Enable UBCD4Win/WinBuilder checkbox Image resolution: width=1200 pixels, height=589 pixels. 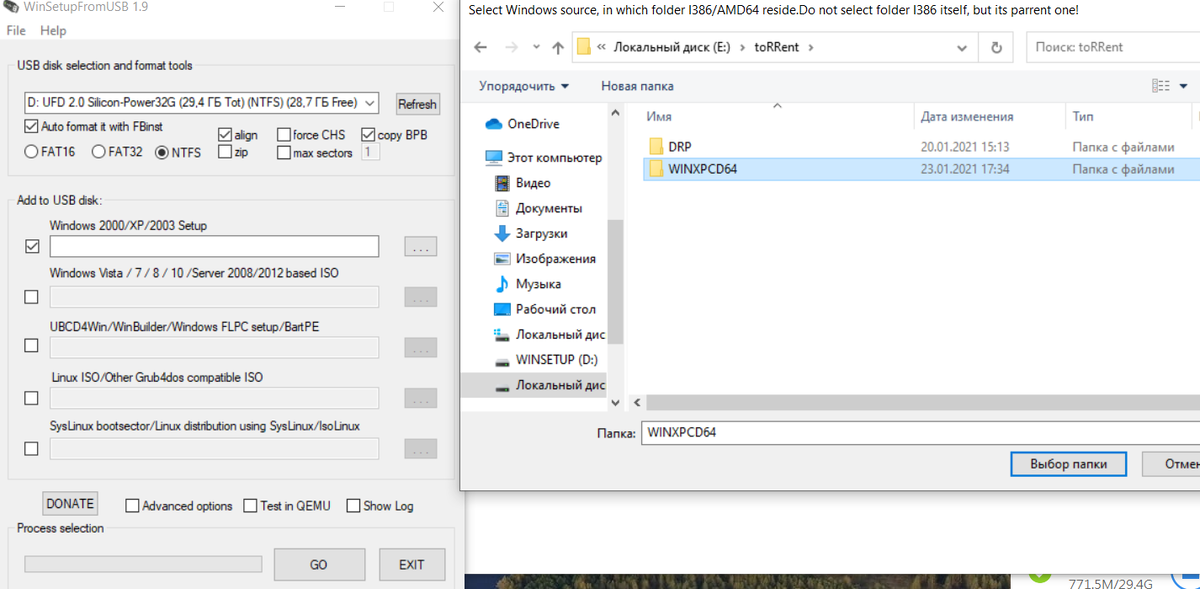pos(31,346)
